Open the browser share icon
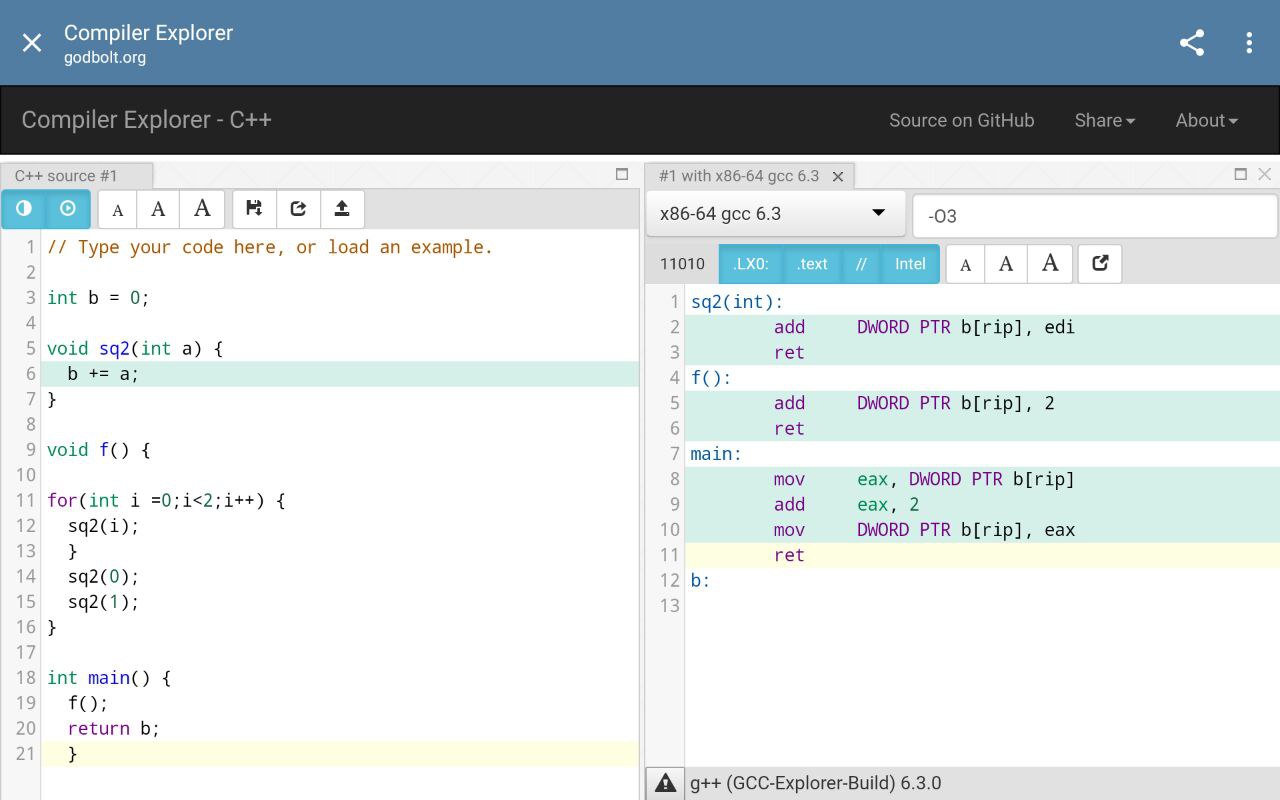This screenshot has height=800, width=1280. [x=1191, y=42]
